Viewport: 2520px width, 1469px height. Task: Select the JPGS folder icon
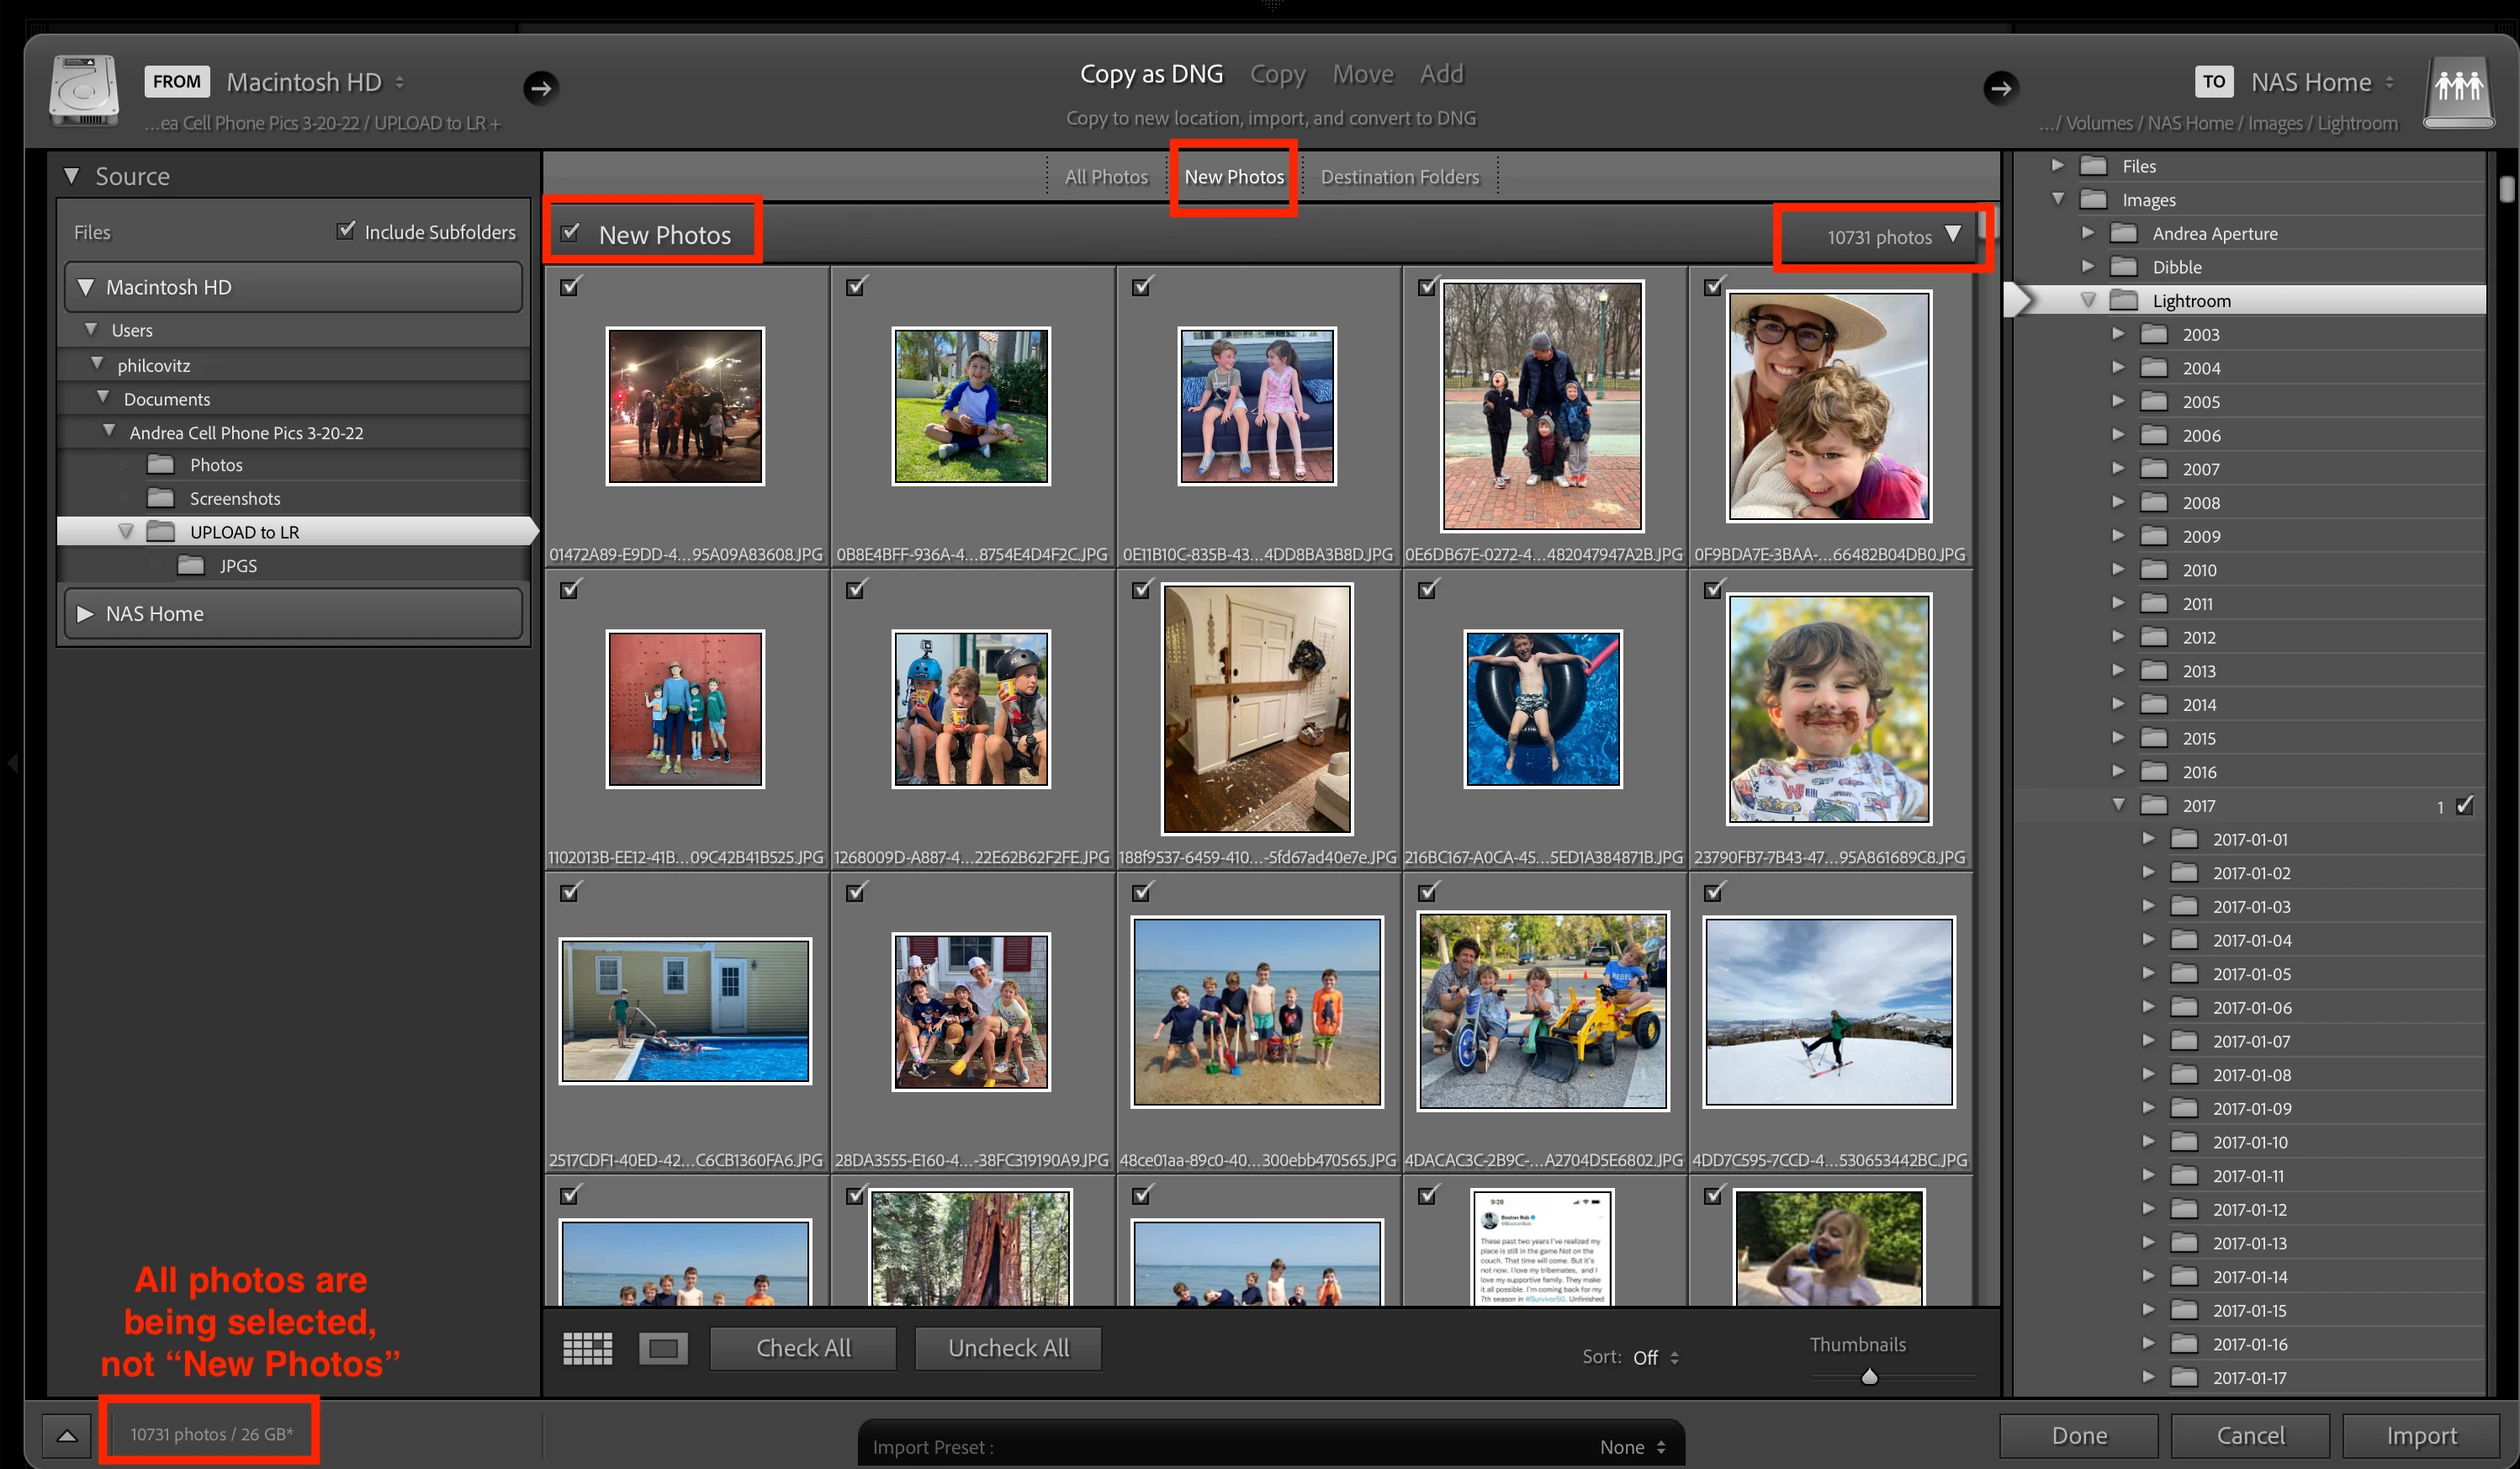pos(191,566)
